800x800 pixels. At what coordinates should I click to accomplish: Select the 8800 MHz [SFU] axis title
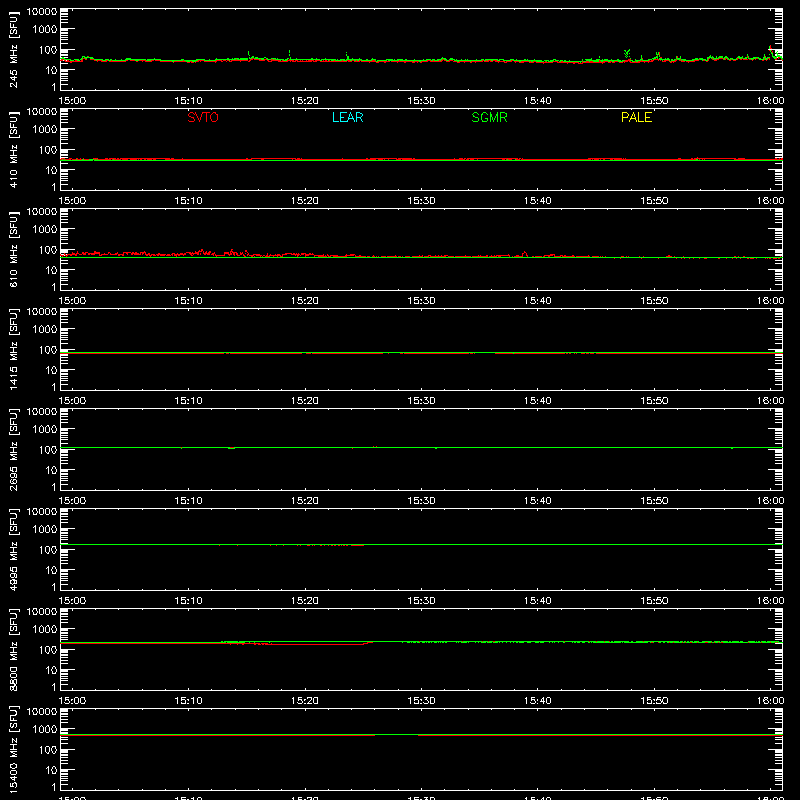14,649
